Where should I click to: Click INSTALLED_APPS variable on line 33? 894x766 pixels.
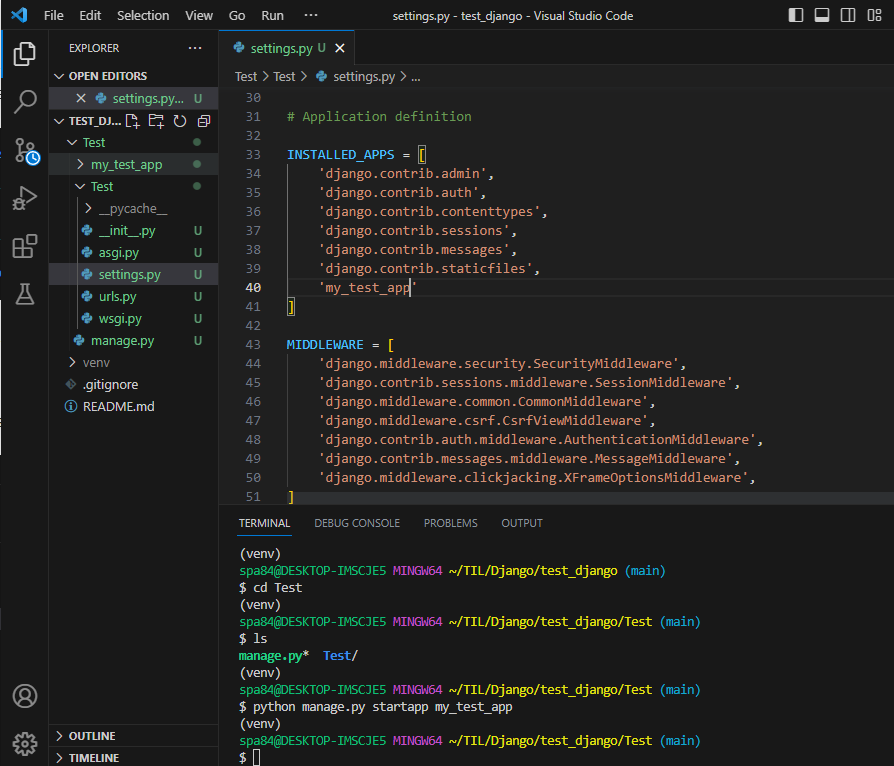tap(340, 155)
